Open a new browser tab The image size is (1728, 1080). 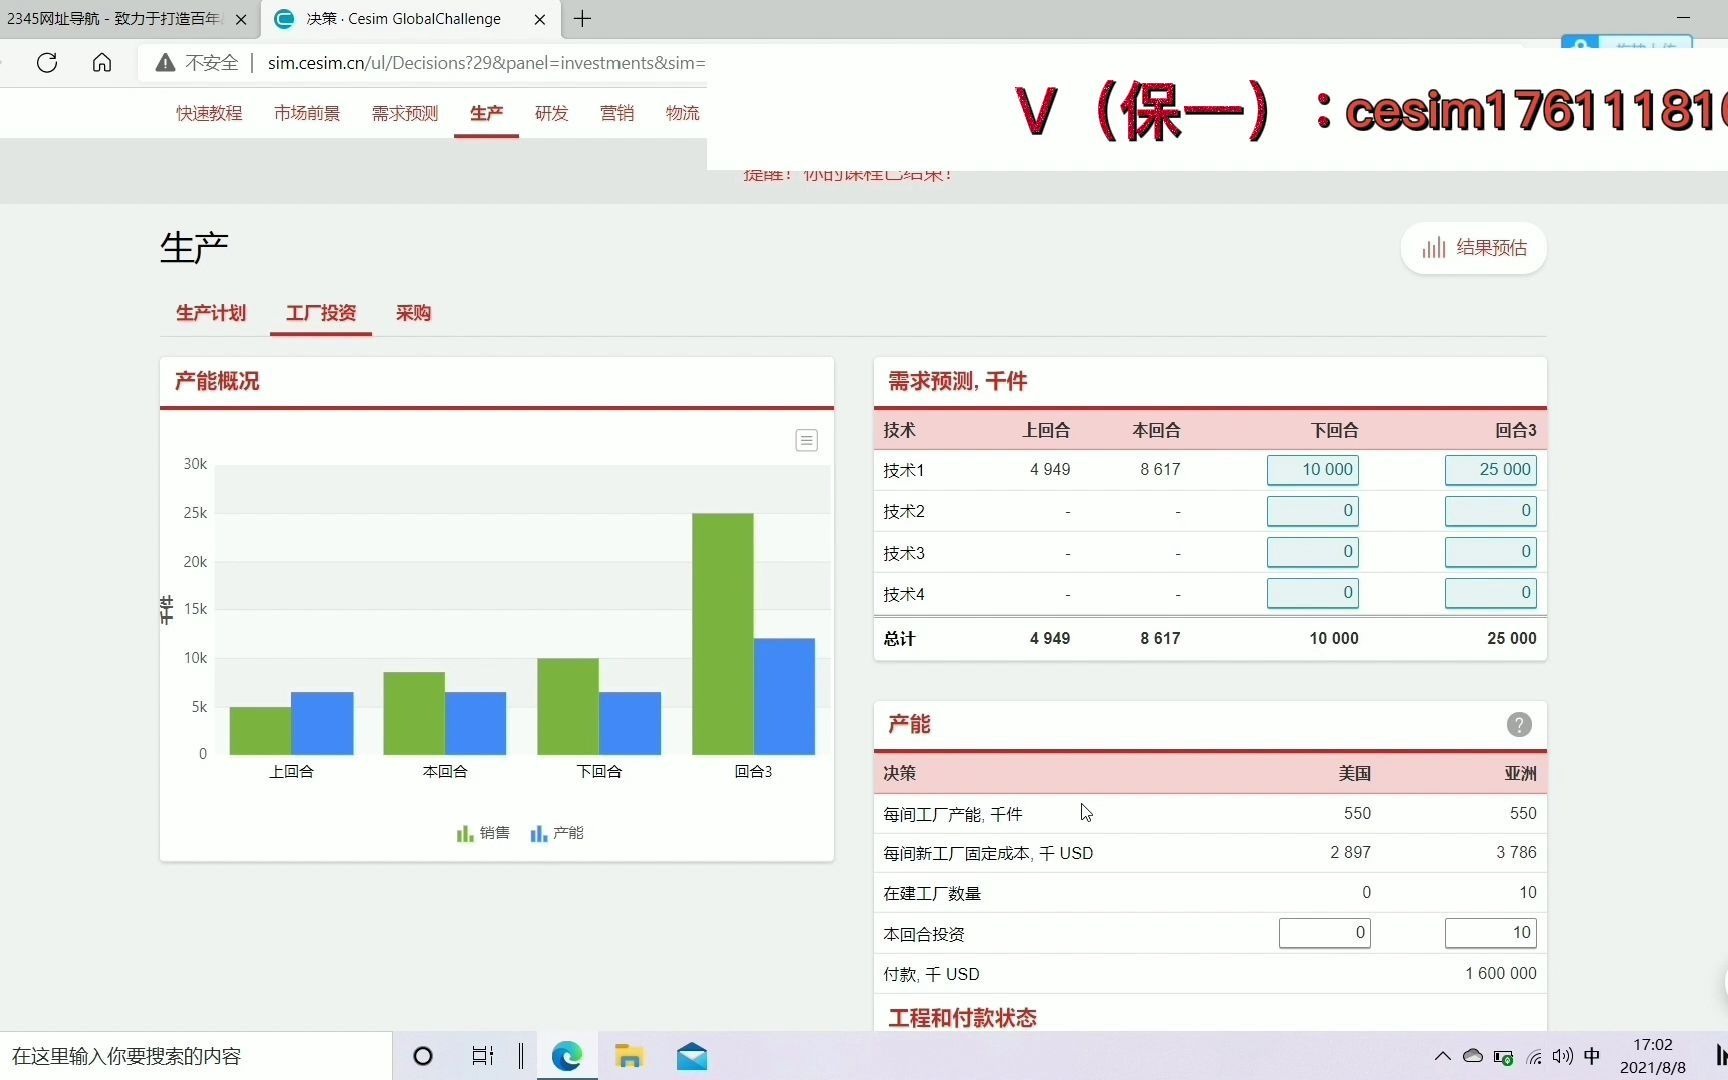point(582,19)
